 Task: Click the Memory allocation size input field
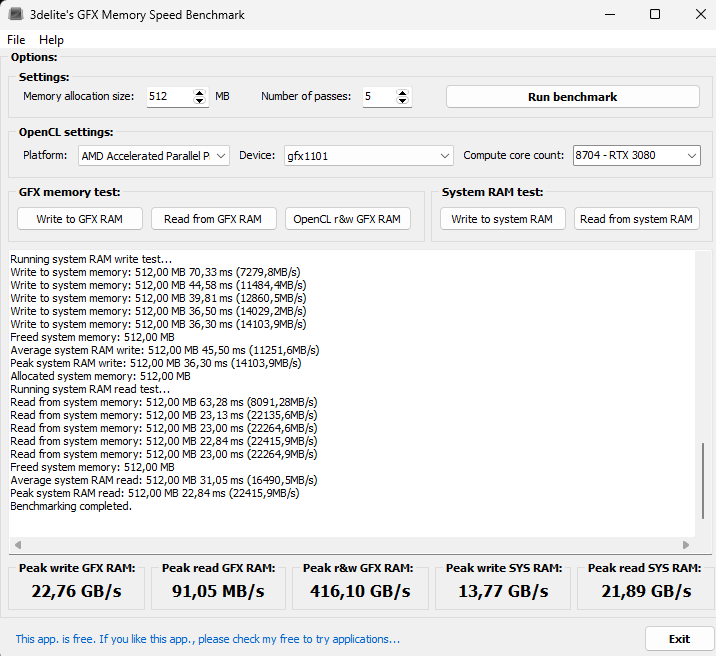(169, 97)
